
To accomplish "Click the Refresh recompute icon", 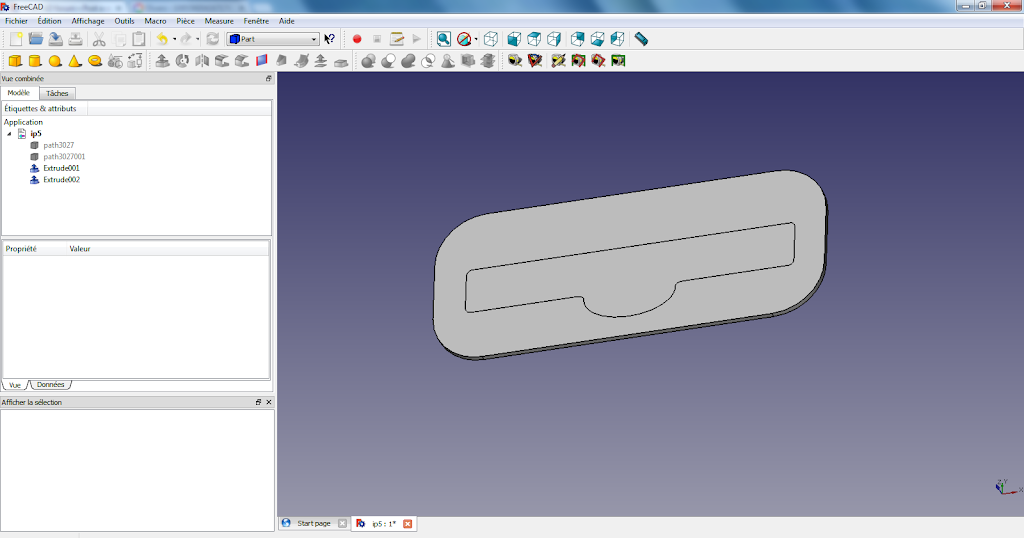I will 212,39.
